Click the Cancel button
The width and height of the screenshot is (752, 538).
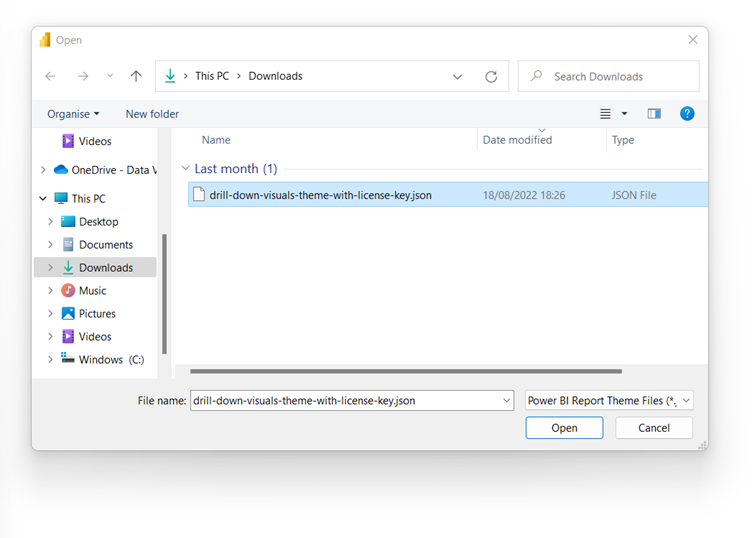coord(654,428)
